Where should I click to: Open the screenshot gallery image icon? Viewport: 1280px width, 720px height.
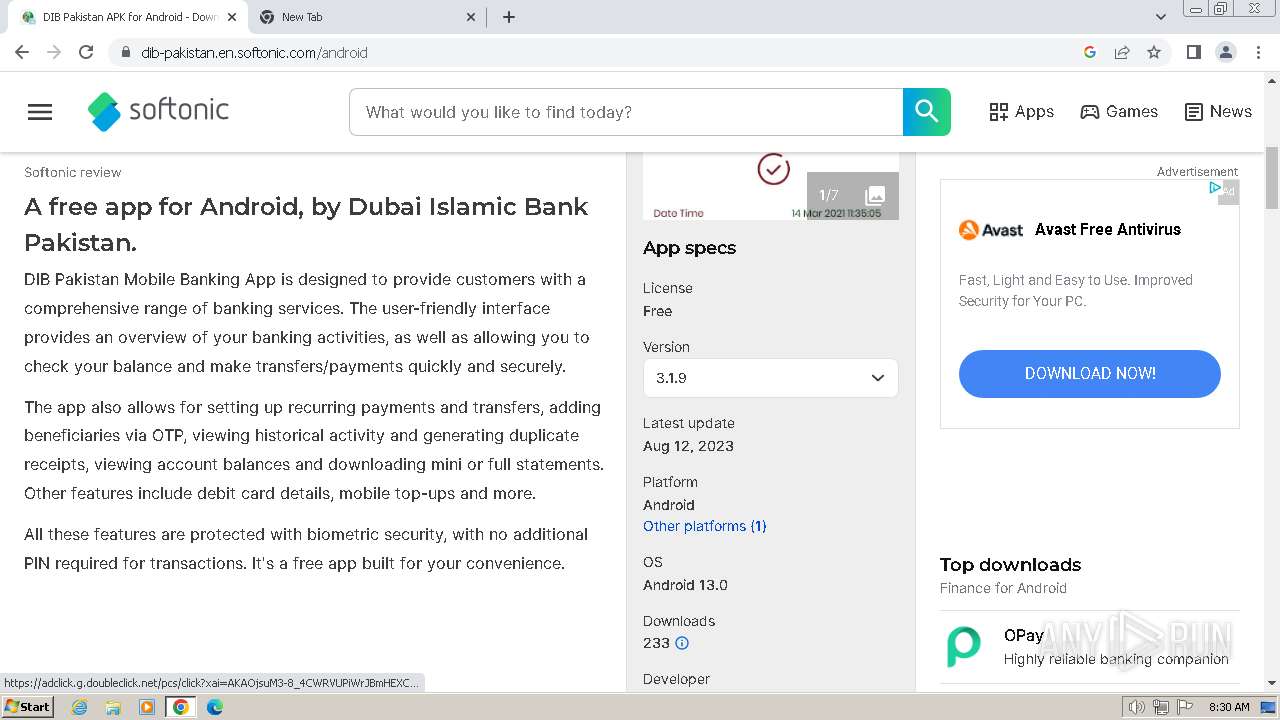[875, 196]
